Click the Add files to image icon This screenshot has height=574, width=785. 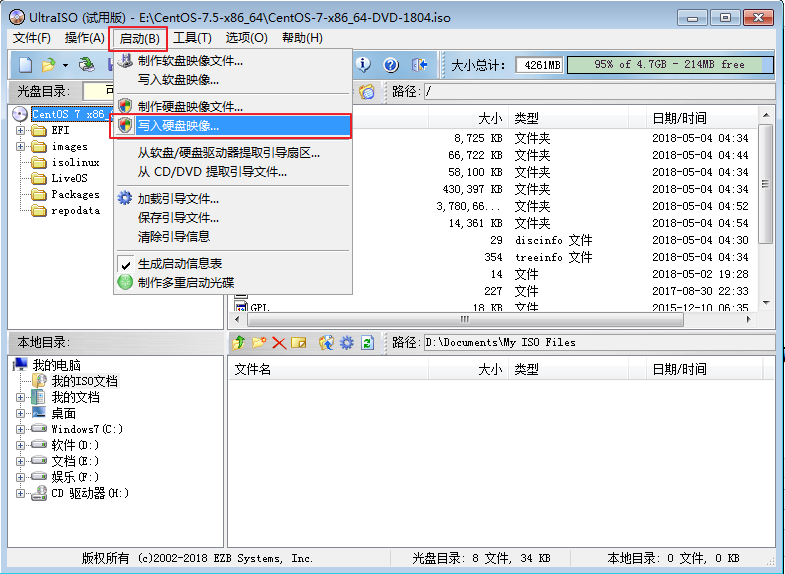pyautogui.click(x=326, y=343)
